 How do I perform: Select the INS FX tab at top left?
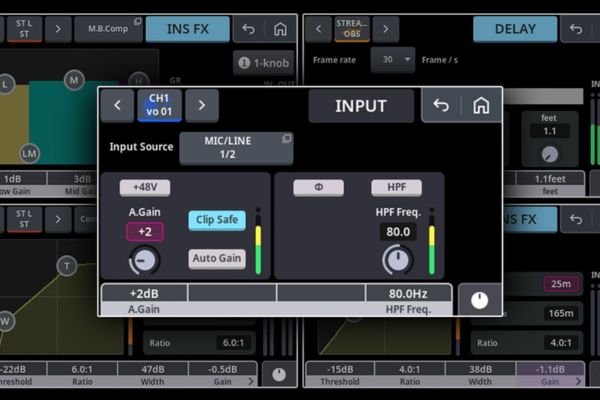click(x=187, y=29)
